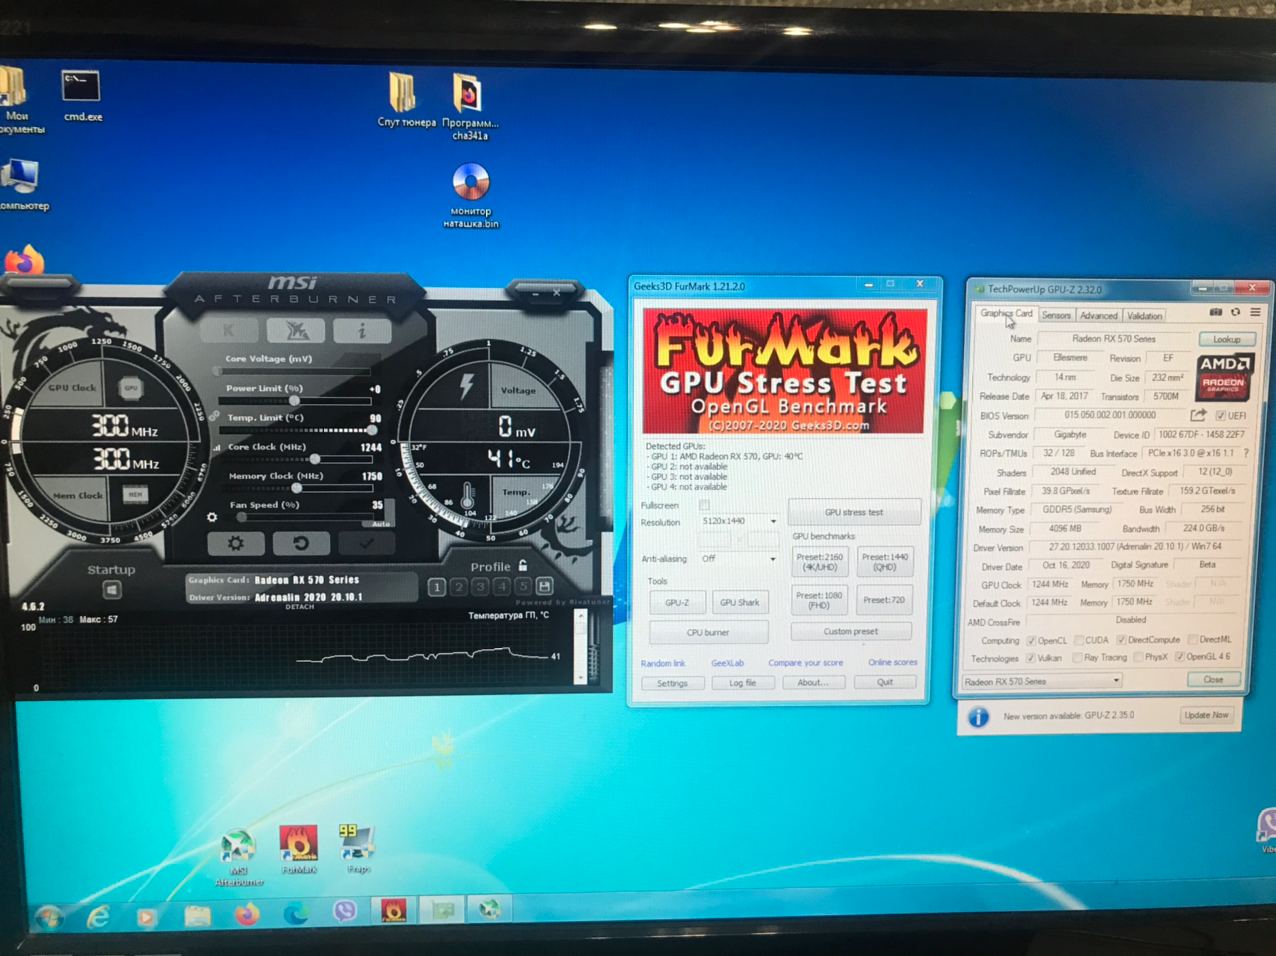This screenshot has width=1276, height=956.
Task: Save profile with the floppy disk icon in Afterburner
Action: (x=544, y=586)
